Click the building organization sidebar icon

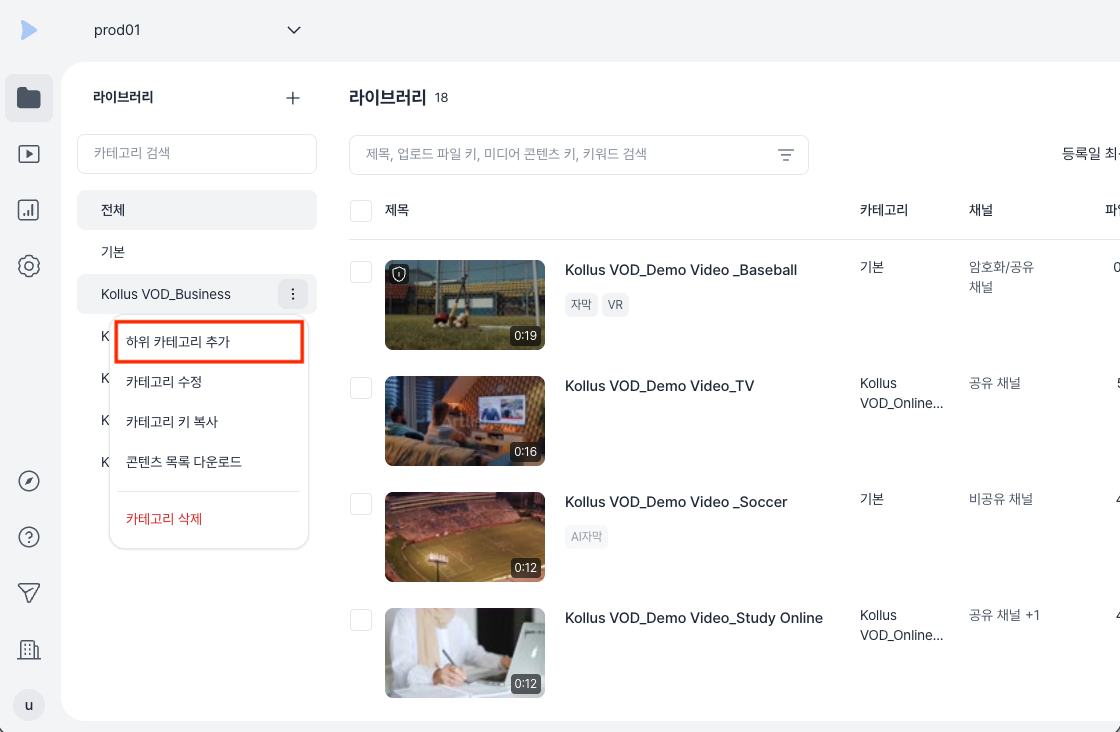(29, 649)
